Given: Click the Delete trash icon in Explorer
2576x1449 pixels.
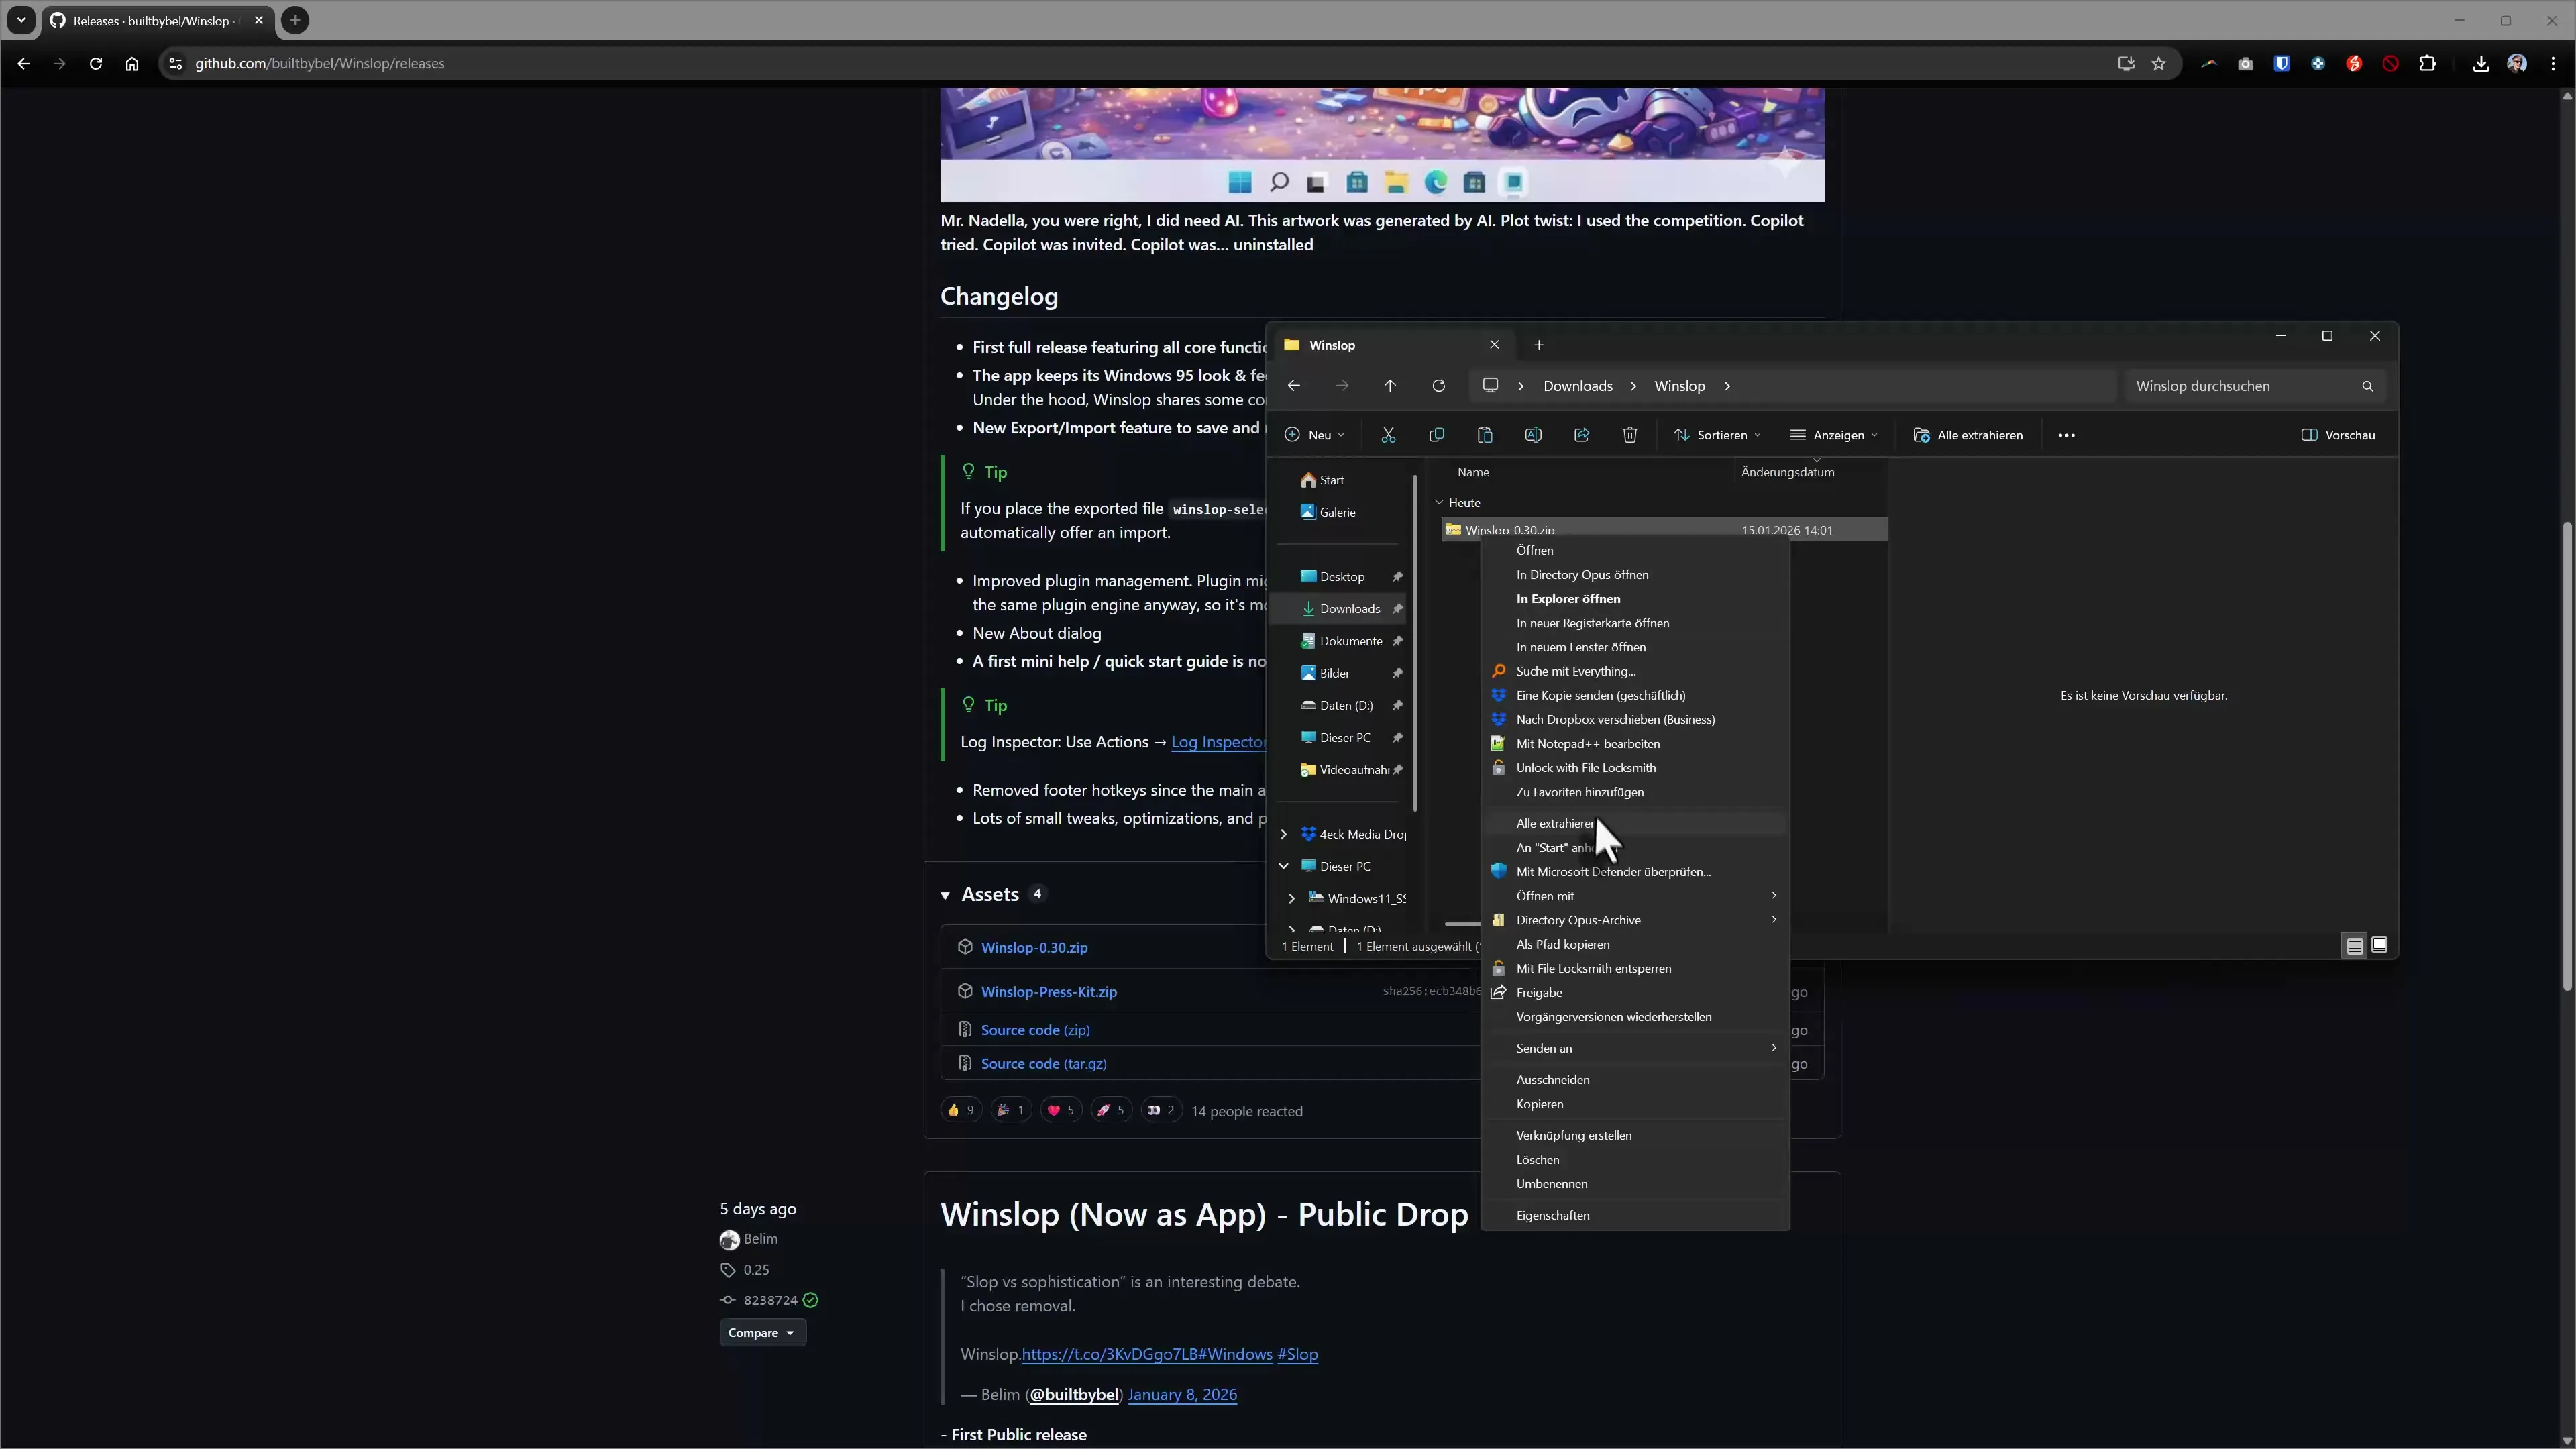Looking at the screenshot, I should [1630, 435].
